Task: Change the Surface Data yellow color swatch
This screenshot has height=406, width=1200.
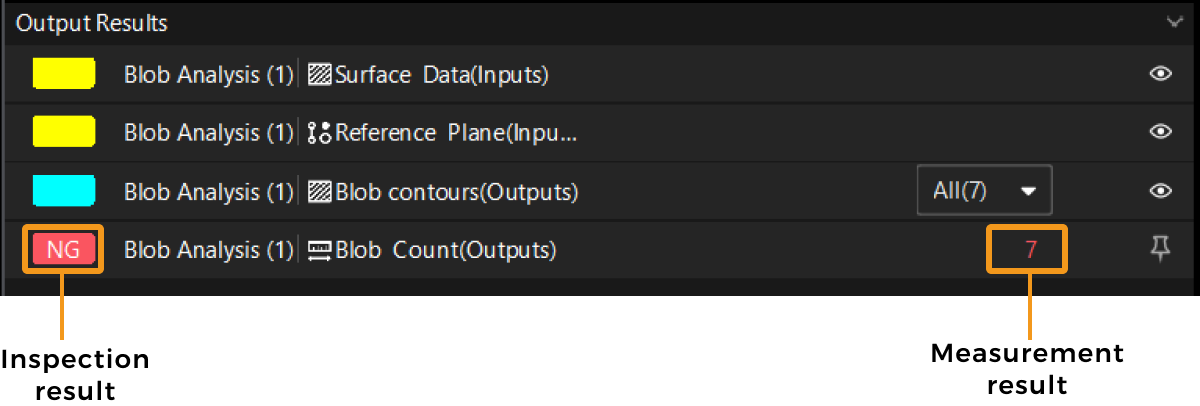Action: pos(64,74)
